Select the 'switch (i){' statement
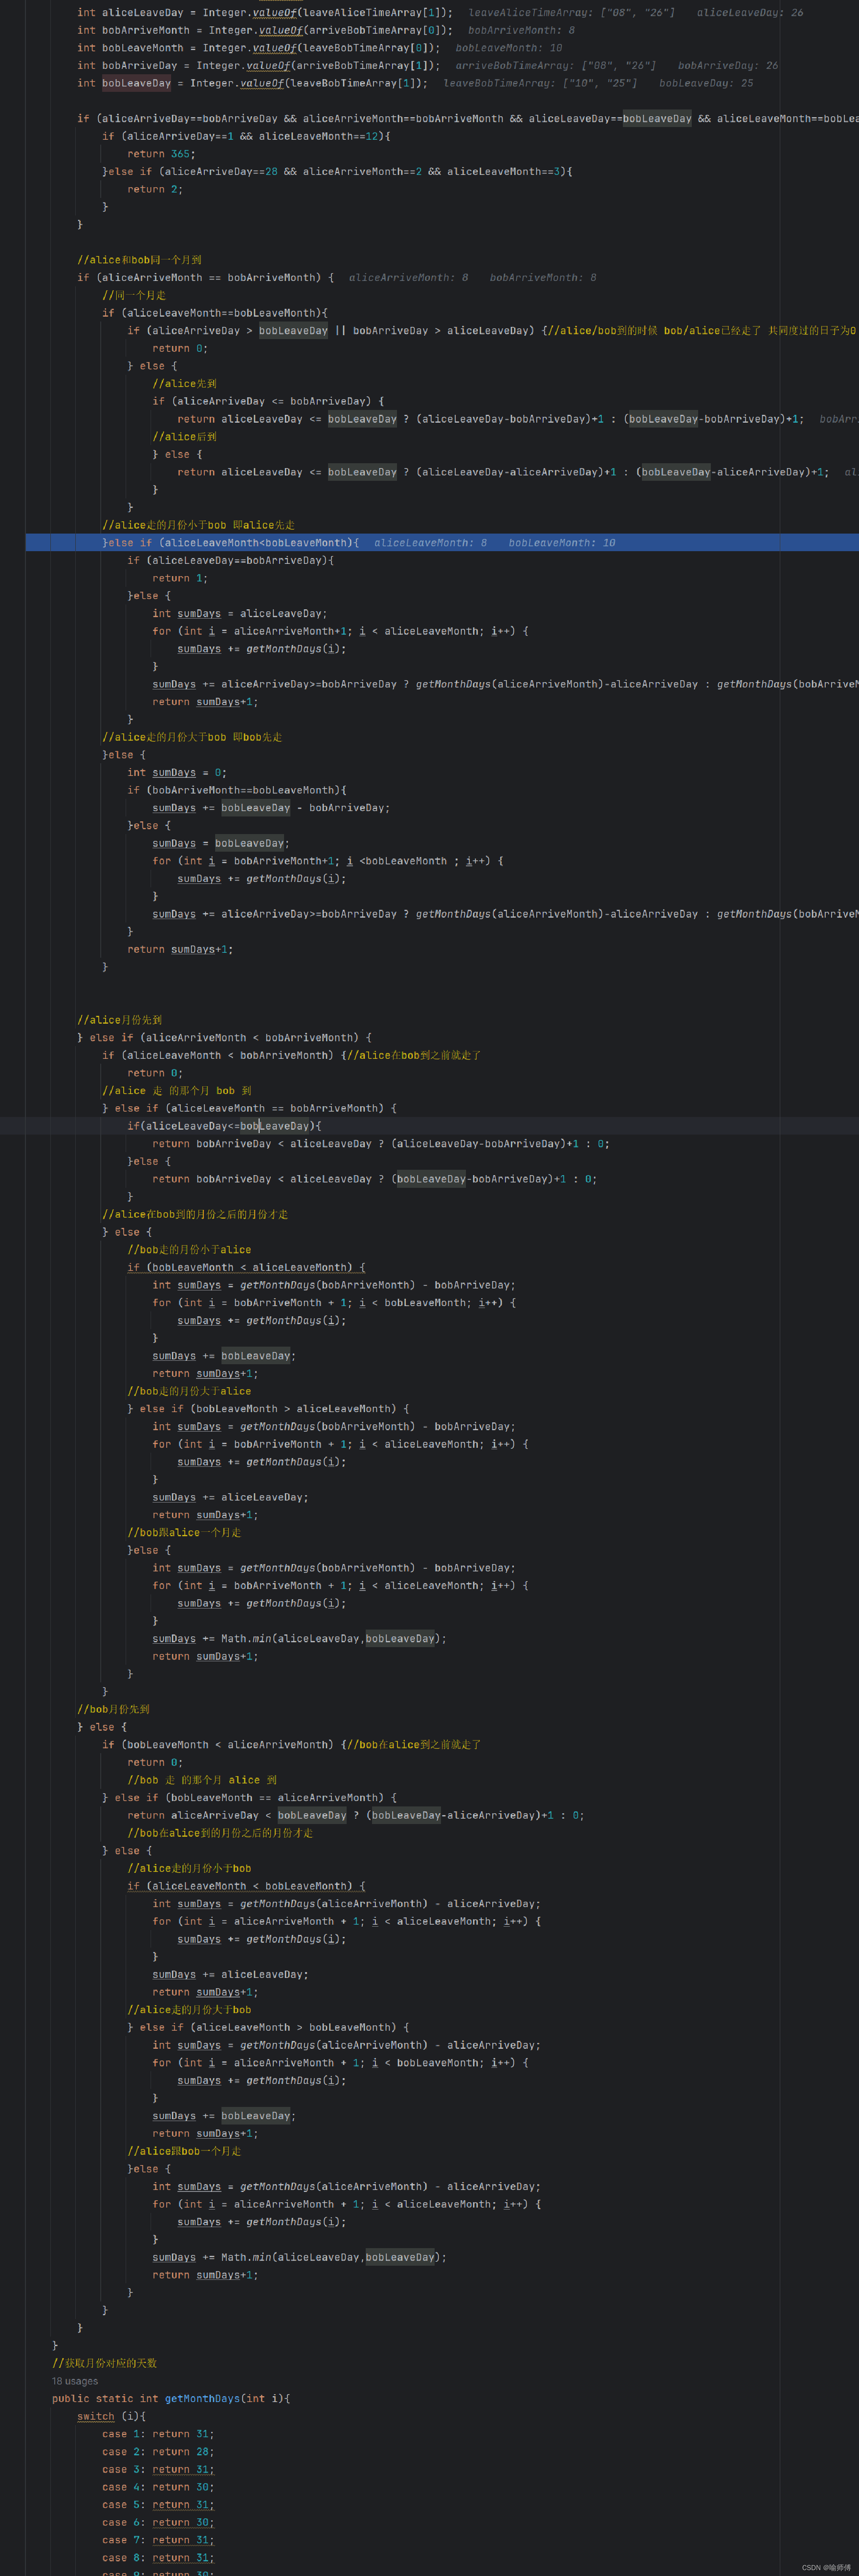 (111, 2416)
